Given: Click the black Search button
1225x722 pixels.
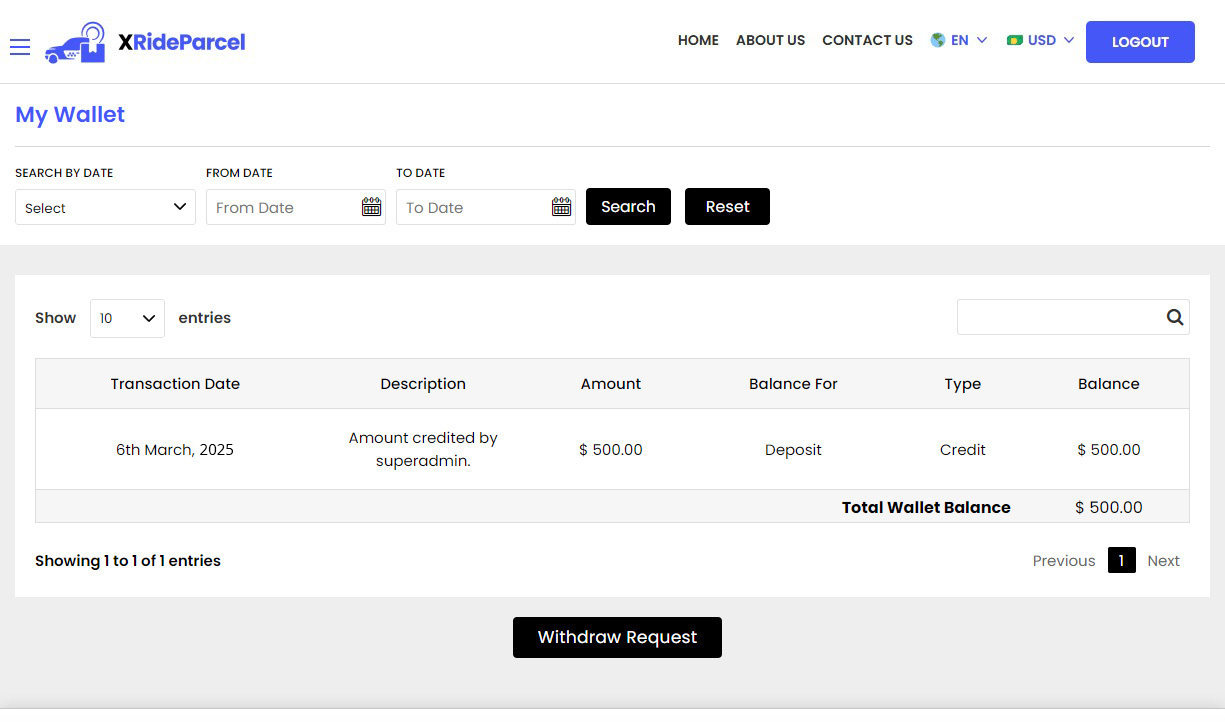Looking at the screenshot, I should (628, 207).
